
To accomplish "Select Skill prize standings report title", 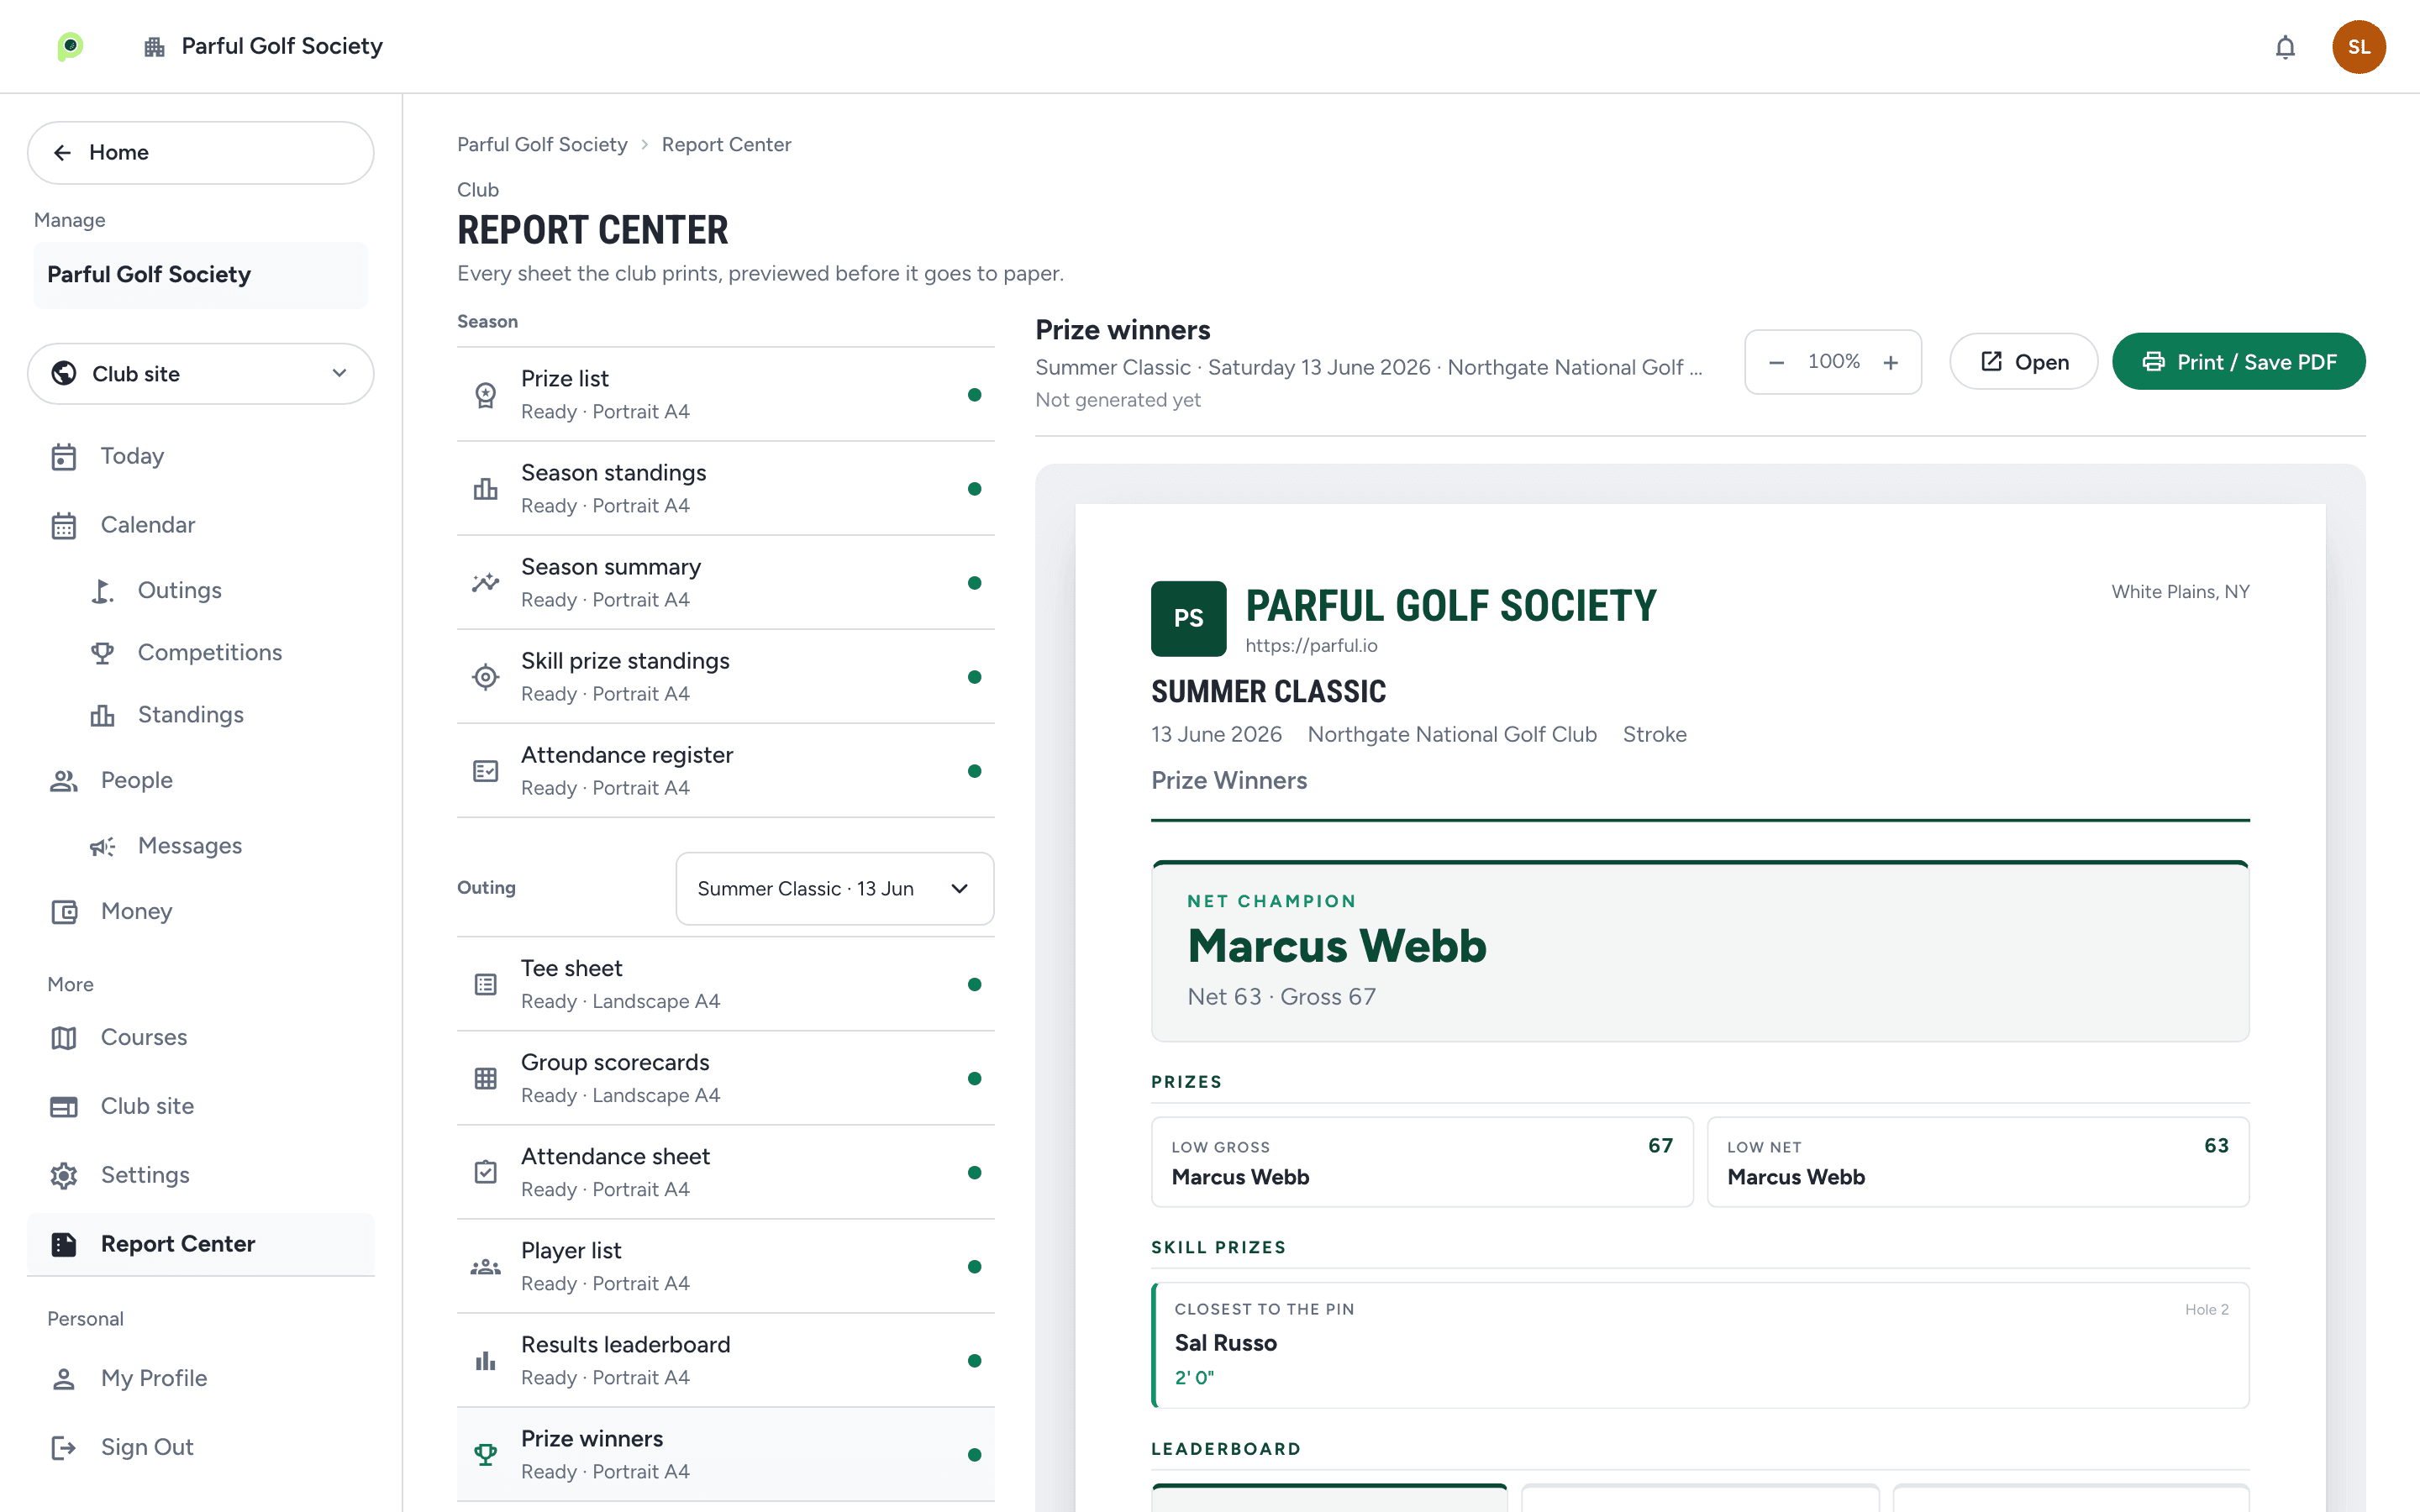I will (x=625, y=661).
